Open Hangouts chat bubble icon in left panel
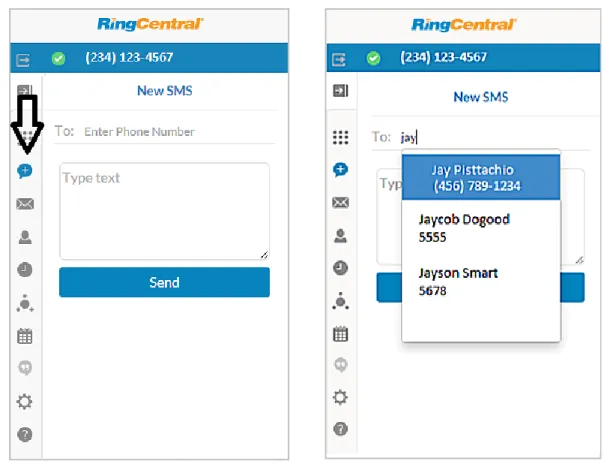604x473 pixels. (25, 367)
